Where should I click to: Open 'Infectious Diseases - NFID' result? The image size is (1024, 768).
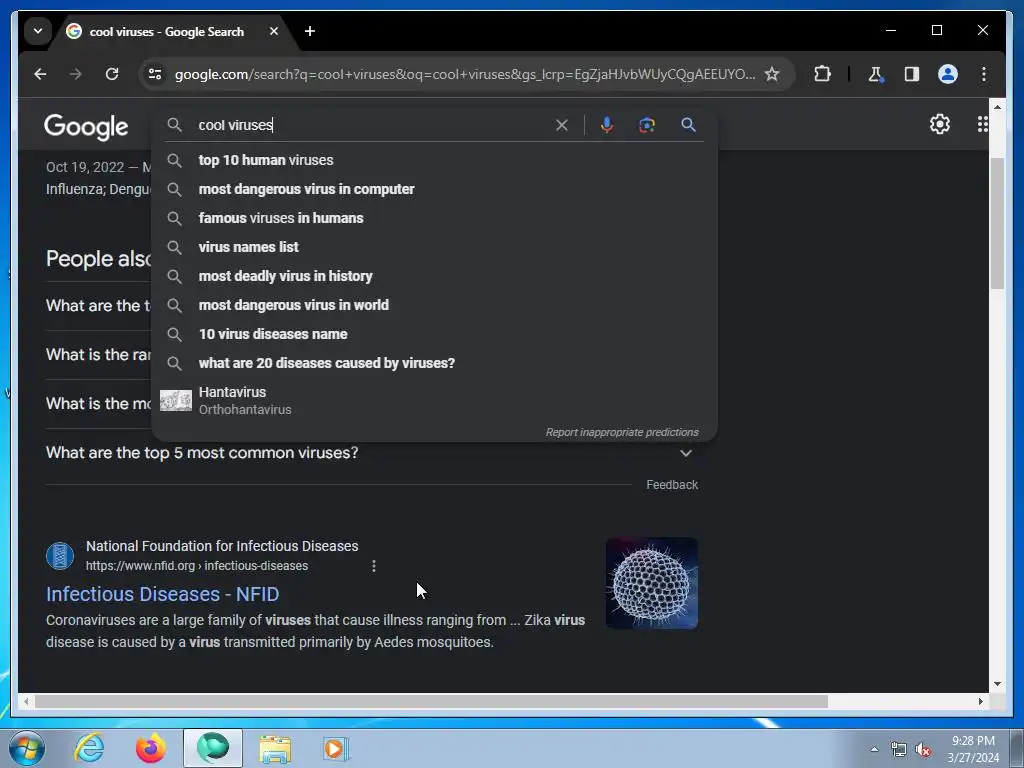[x=163, y=594]
